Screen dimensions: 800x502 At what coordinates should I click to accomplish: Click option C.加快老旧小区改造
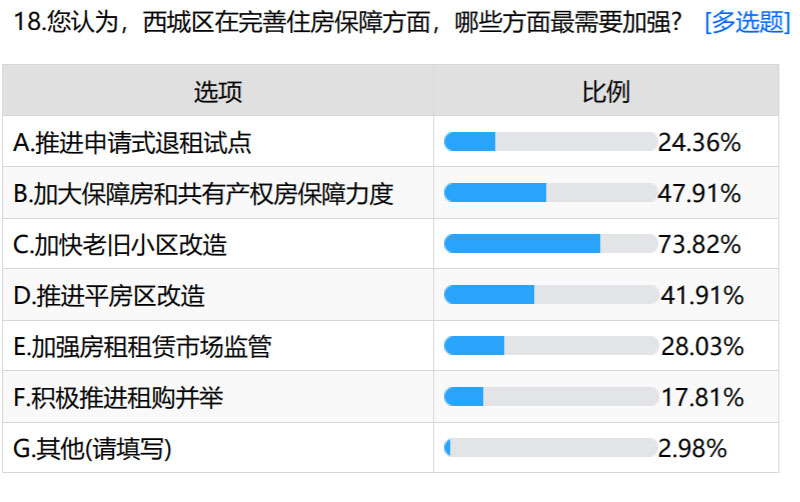pos(120,244)
